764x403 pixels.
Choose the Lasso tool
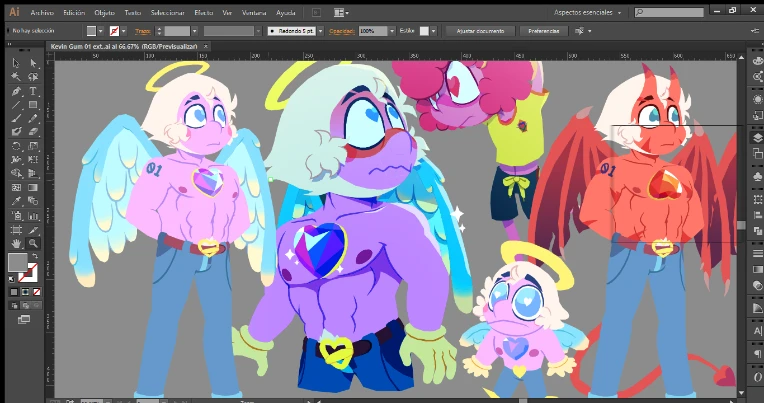coord(33,77)
